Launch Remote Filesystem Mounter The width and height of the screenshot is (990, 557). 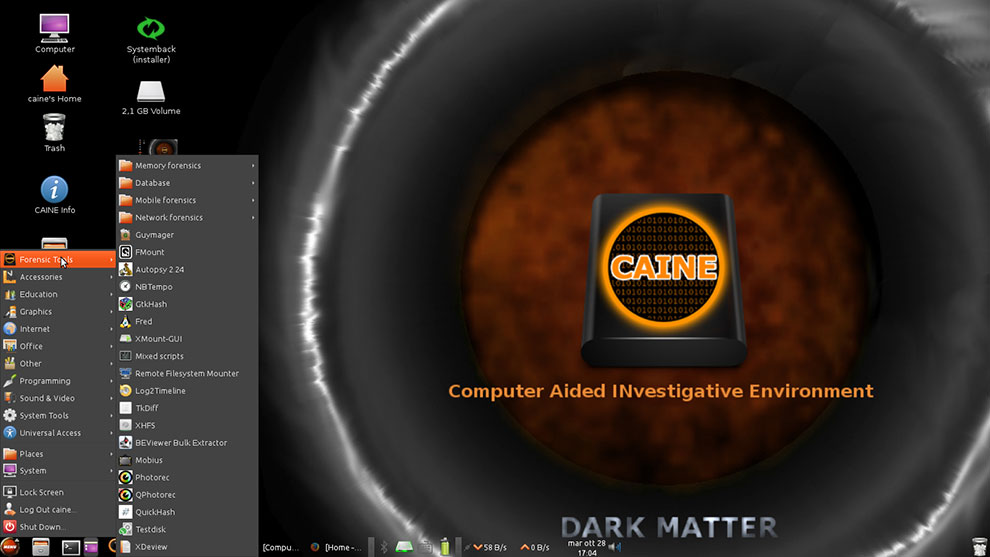point(187,374)
